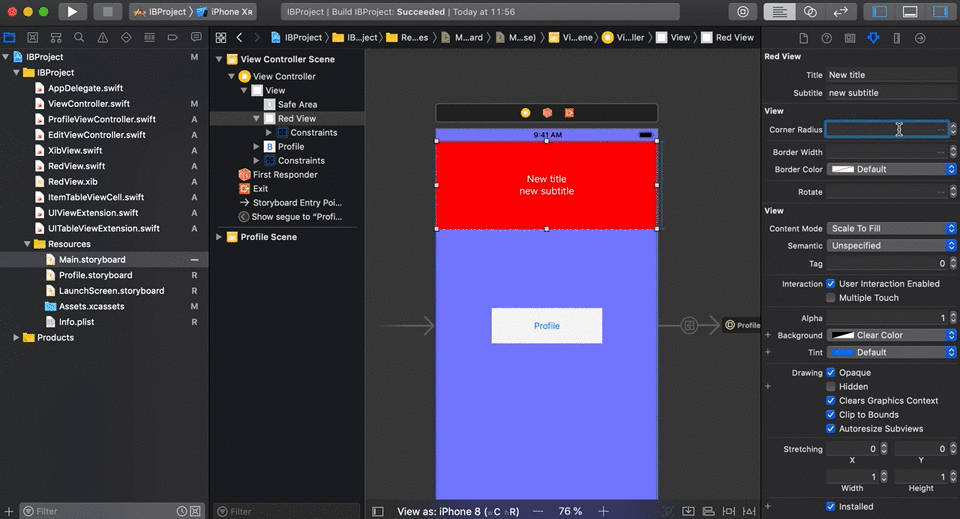Show the Size inspector

[x=896, y=38]
